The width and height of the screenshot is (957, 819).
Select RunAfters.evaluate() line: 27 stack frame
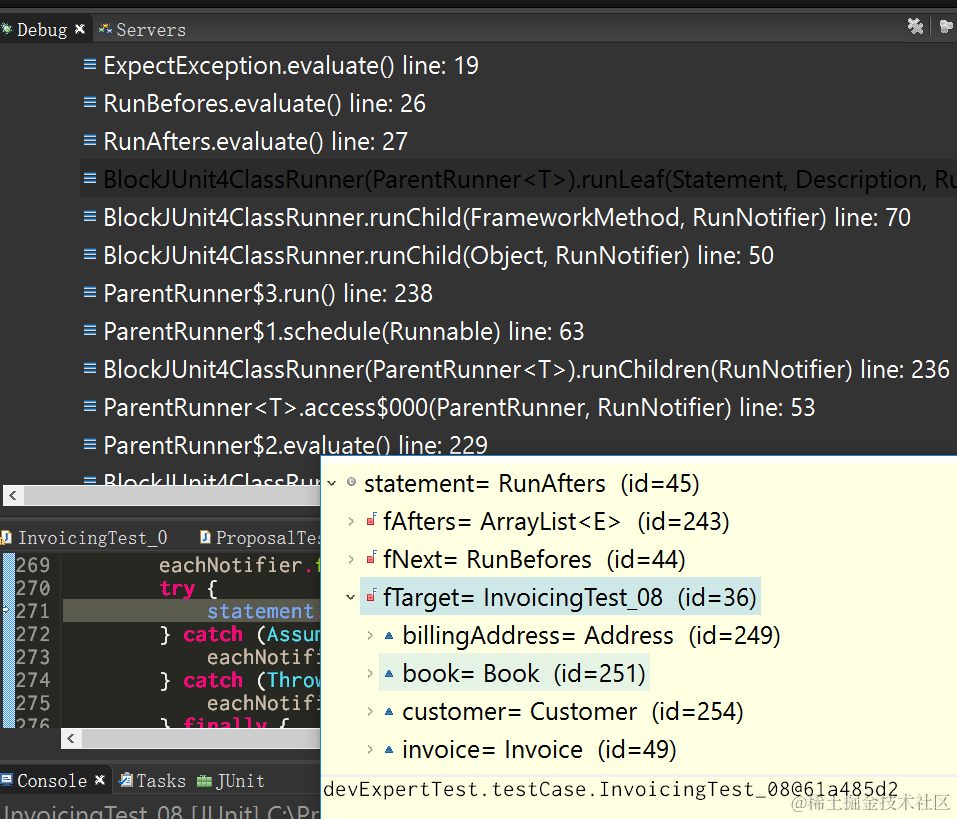255,142
